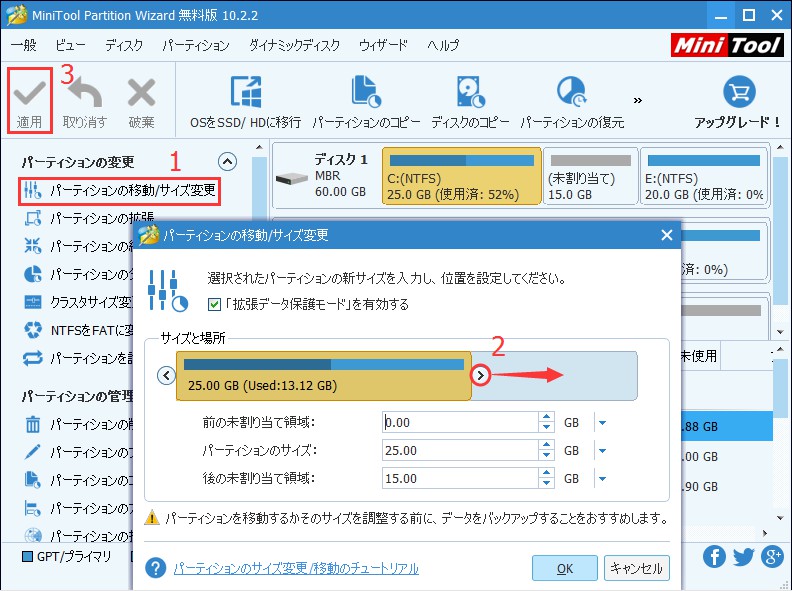Open the ヘルプ menu

pos(443,45)
